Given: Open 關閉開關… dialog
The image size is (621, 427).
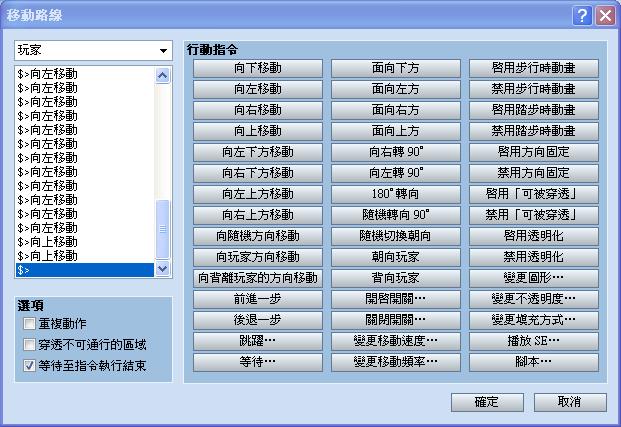Looking at the screenshot, I should 396,320.
